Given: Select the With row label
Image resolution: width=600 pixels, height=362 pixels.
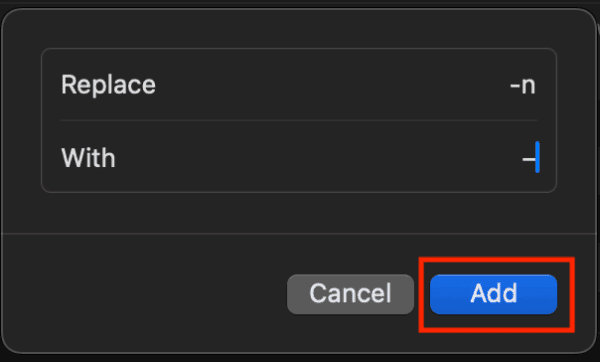Looking at the screenshot, I should (x=88, y=157).
